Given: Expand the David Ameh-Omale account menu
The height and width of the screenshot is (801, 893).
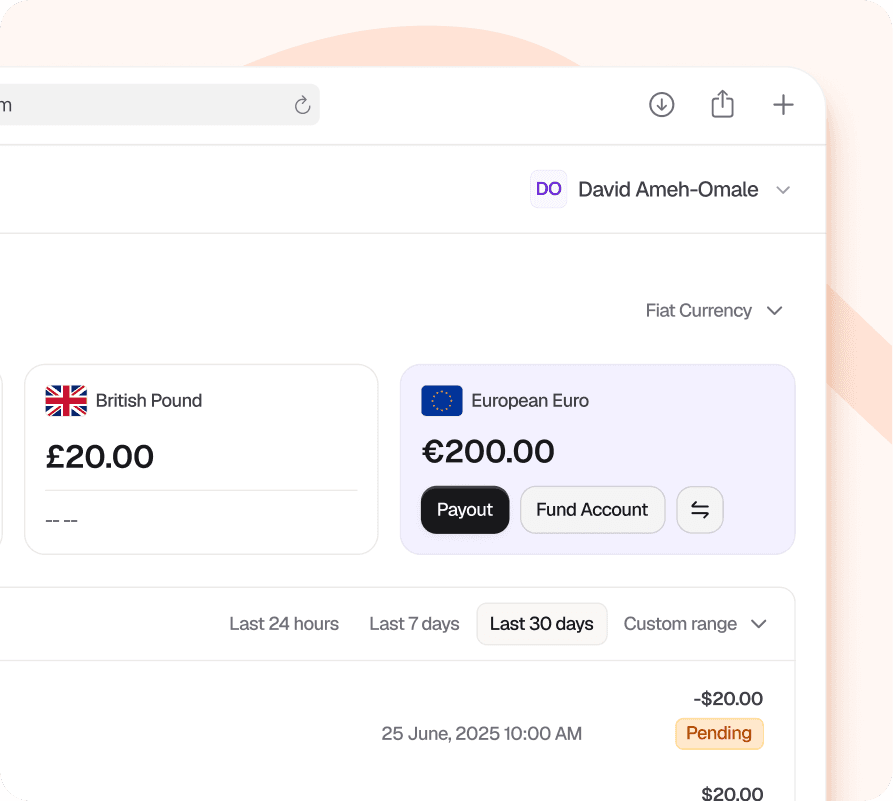Looking at the screenshot, I should click(783, 190).
